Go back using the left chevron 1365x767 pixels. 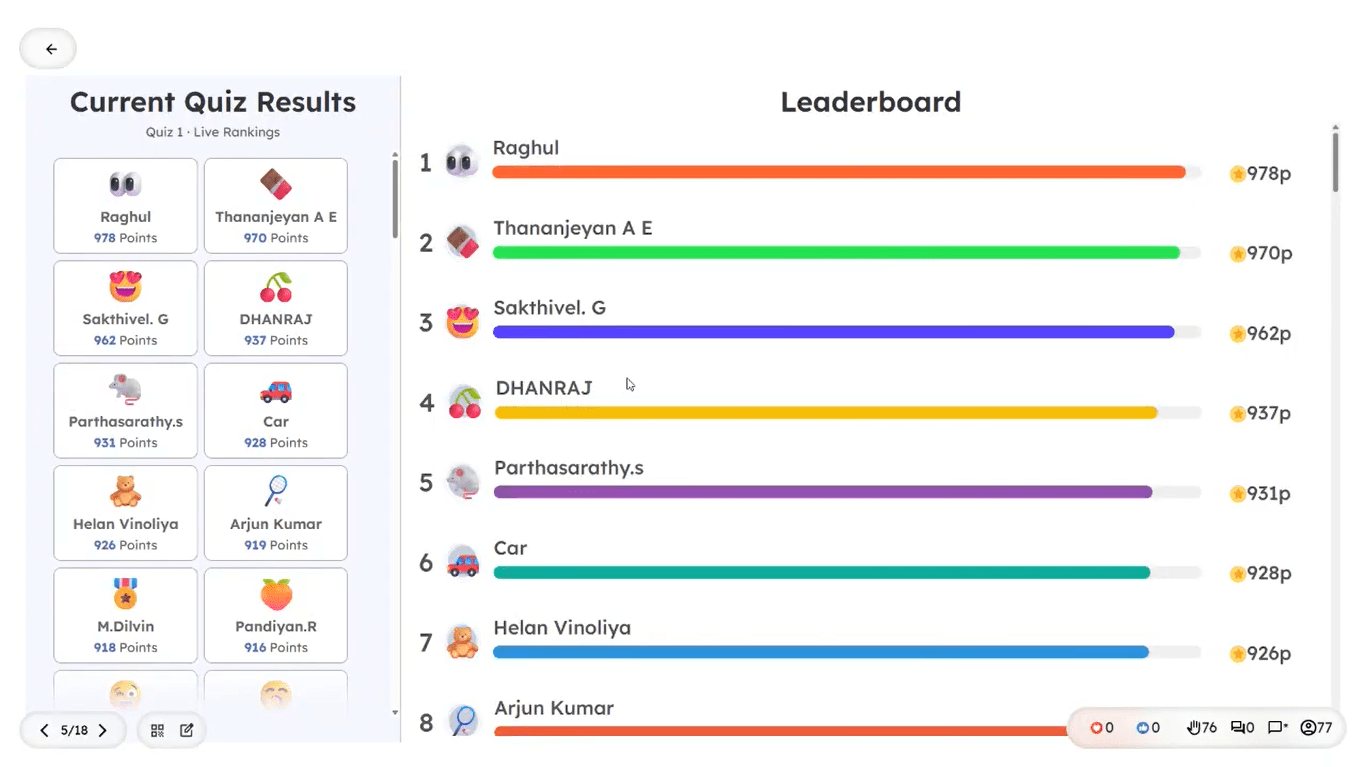click(x=44, y=730)
